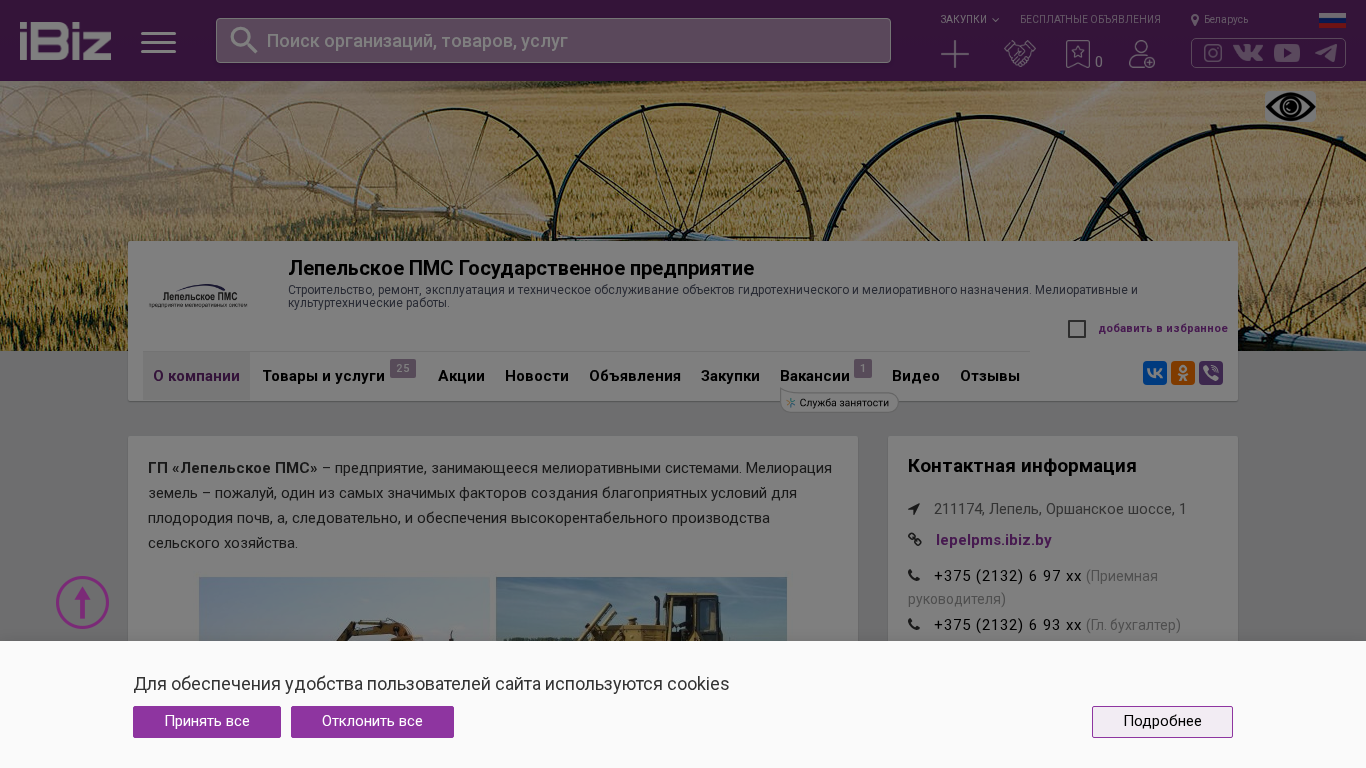Click the Служба занятости label
This screenshot has height=768, width=1366.
coord(839,403)
